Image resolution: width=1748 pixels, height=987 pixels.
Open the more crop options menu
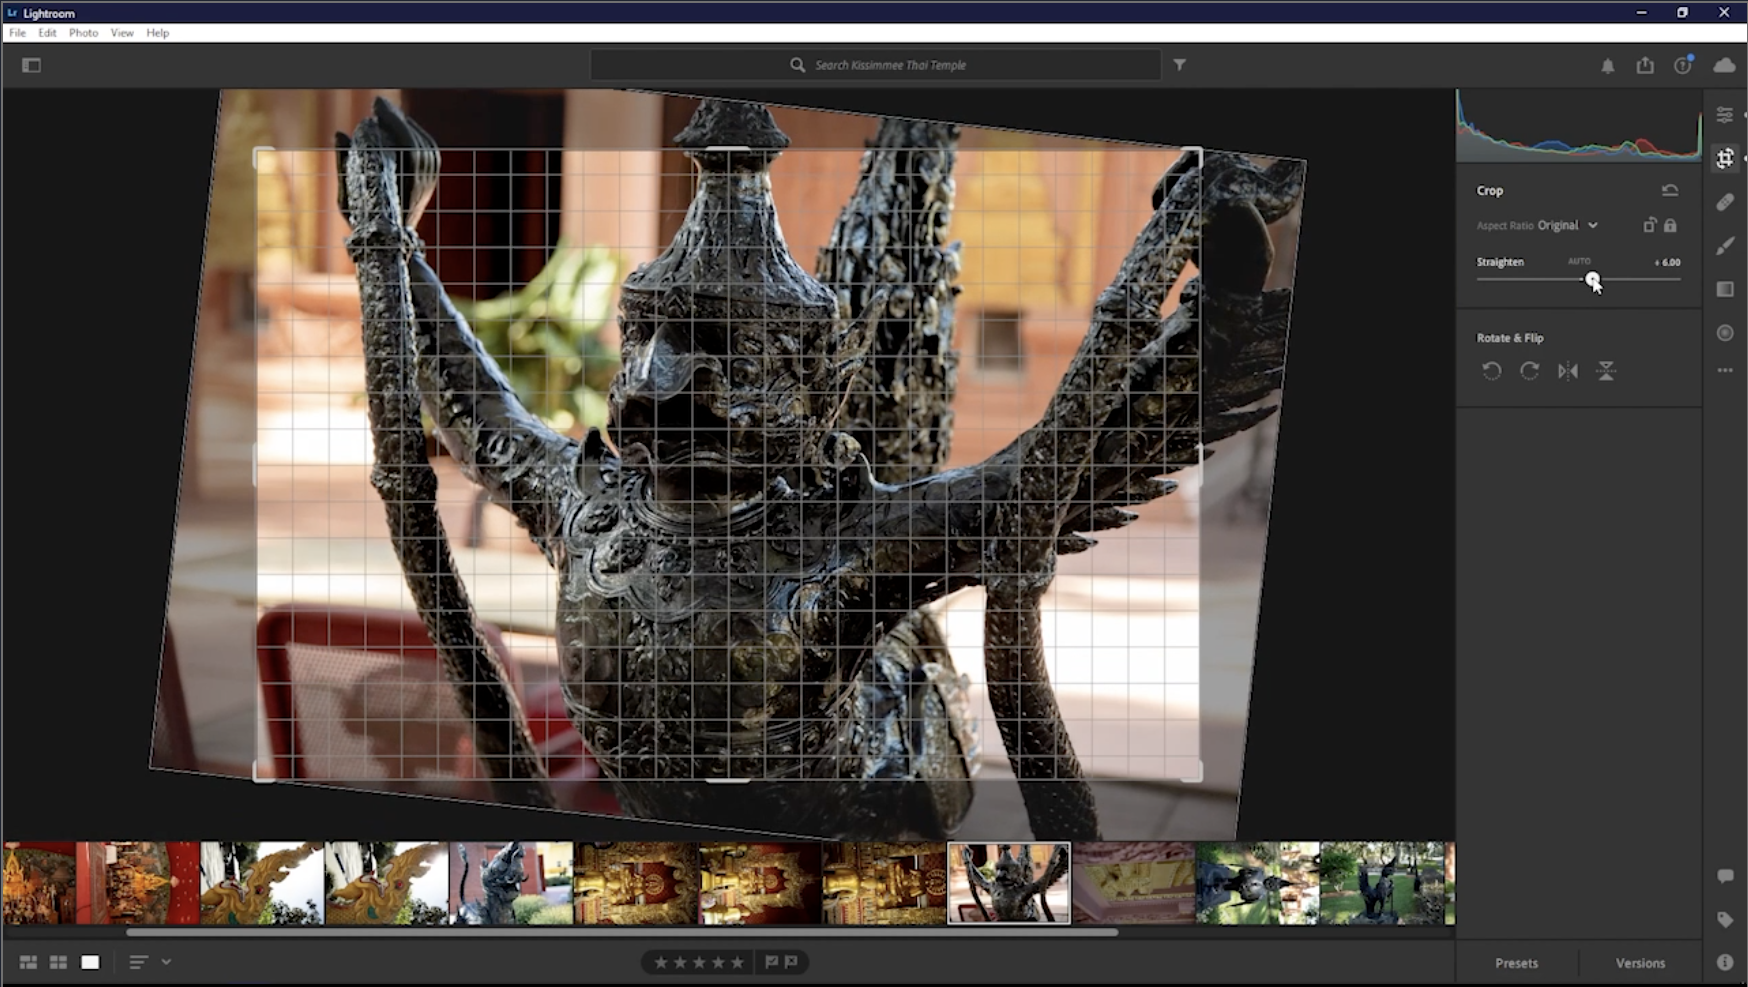pos(1725,369)
